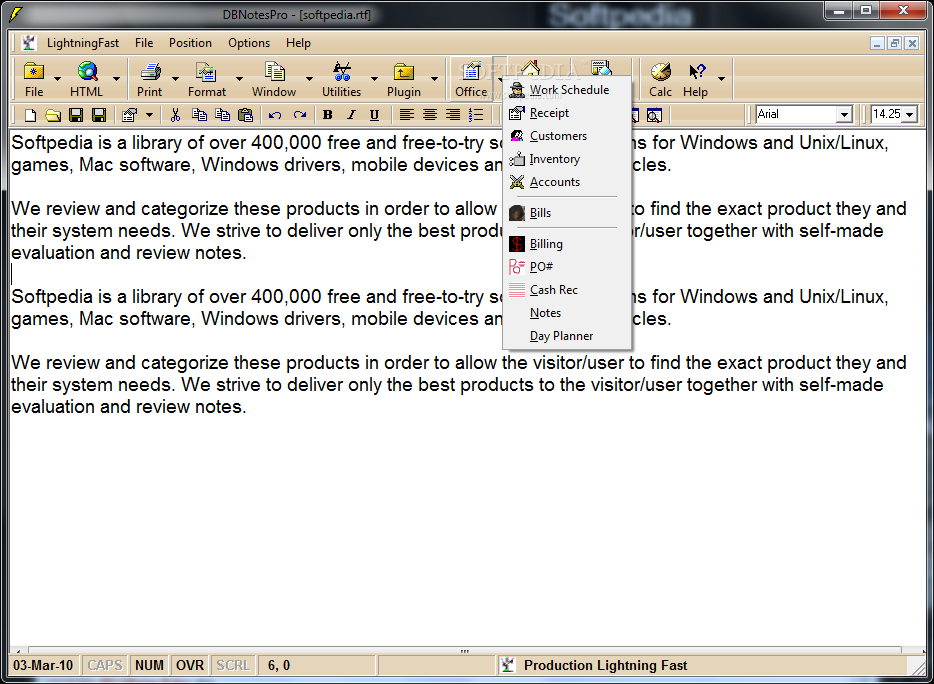Click the SCRL indicator in status bar
934x684 pixels.
pos(233,665)
